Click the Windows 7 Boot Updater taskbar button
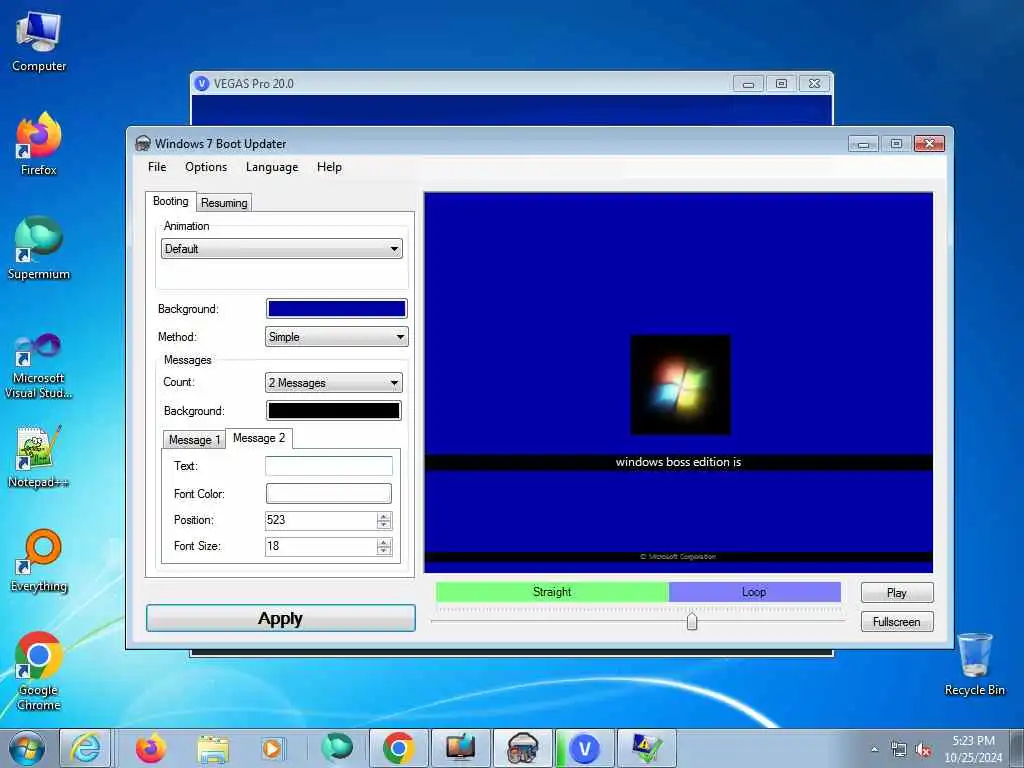The image size is (1024, 768). tap(522, 748)
